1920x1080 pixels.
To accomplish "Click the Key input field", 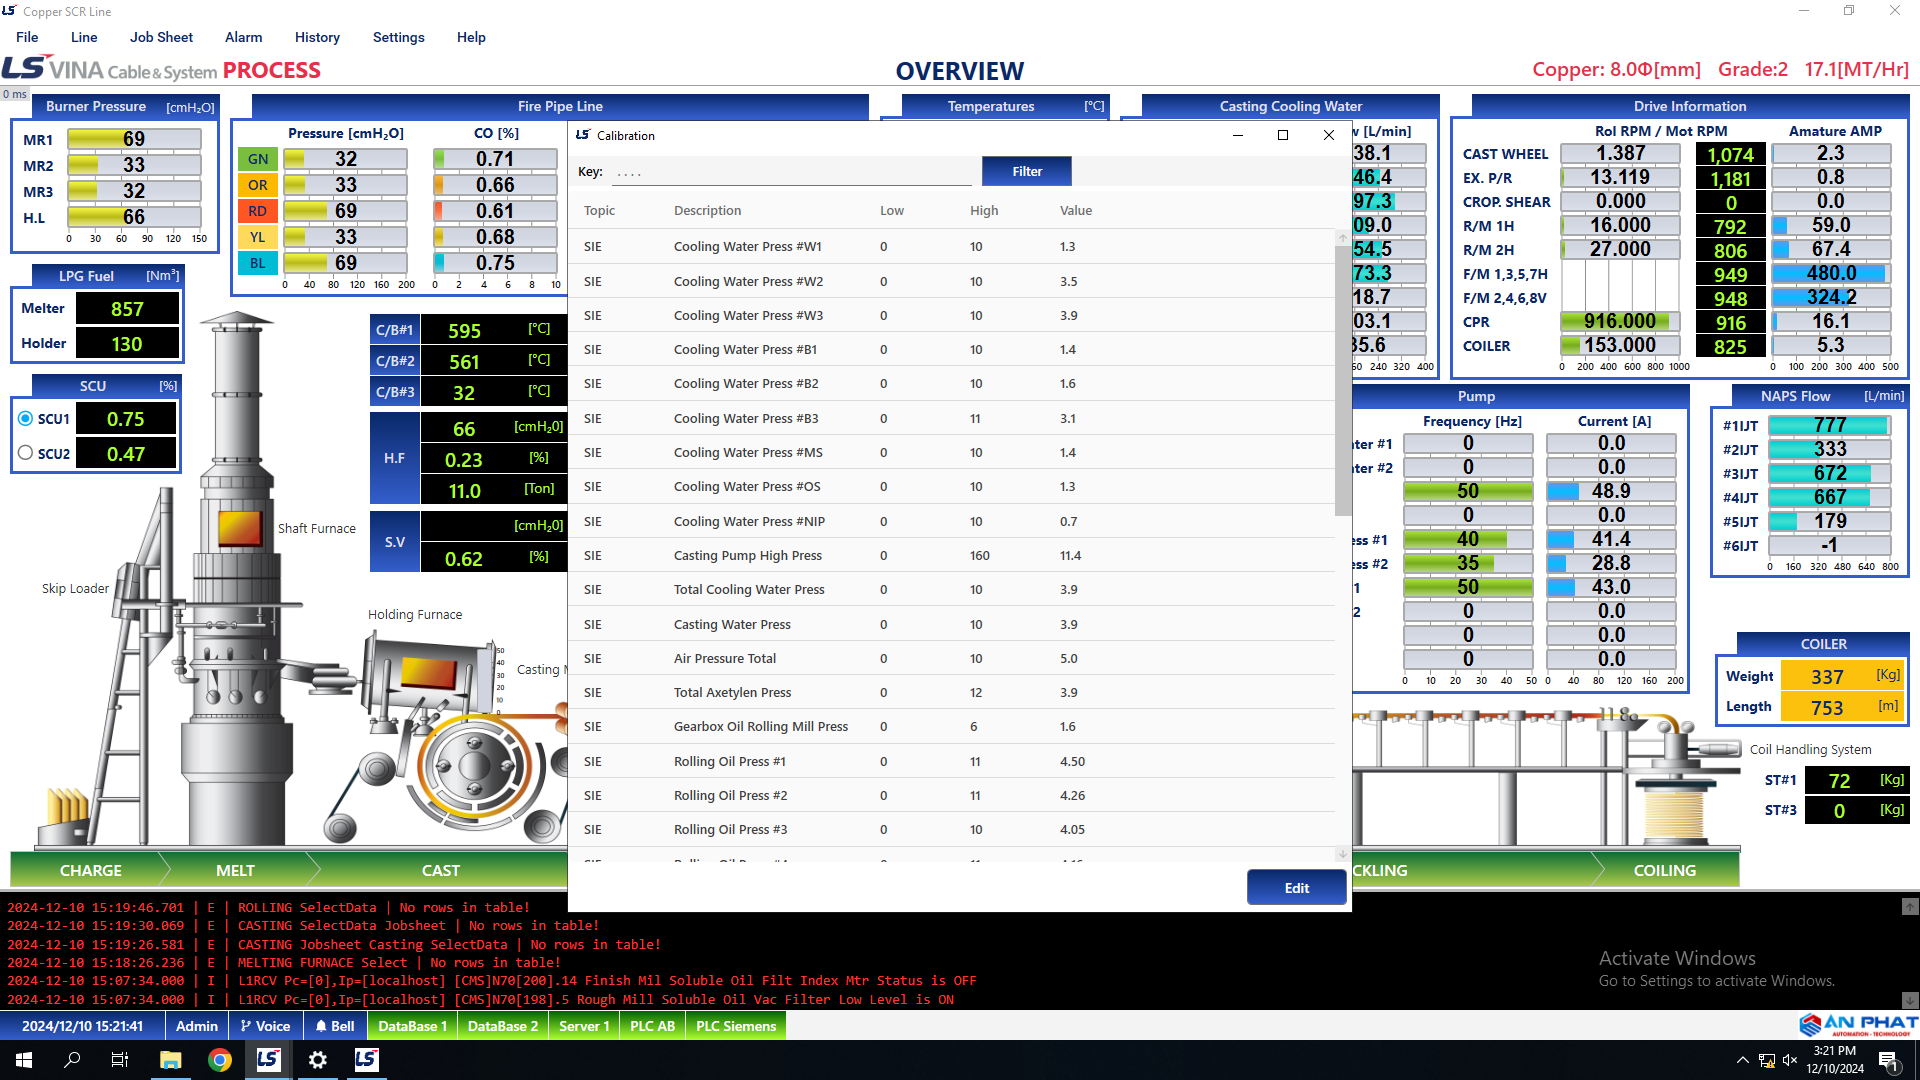I will click(x=790, y=172).
